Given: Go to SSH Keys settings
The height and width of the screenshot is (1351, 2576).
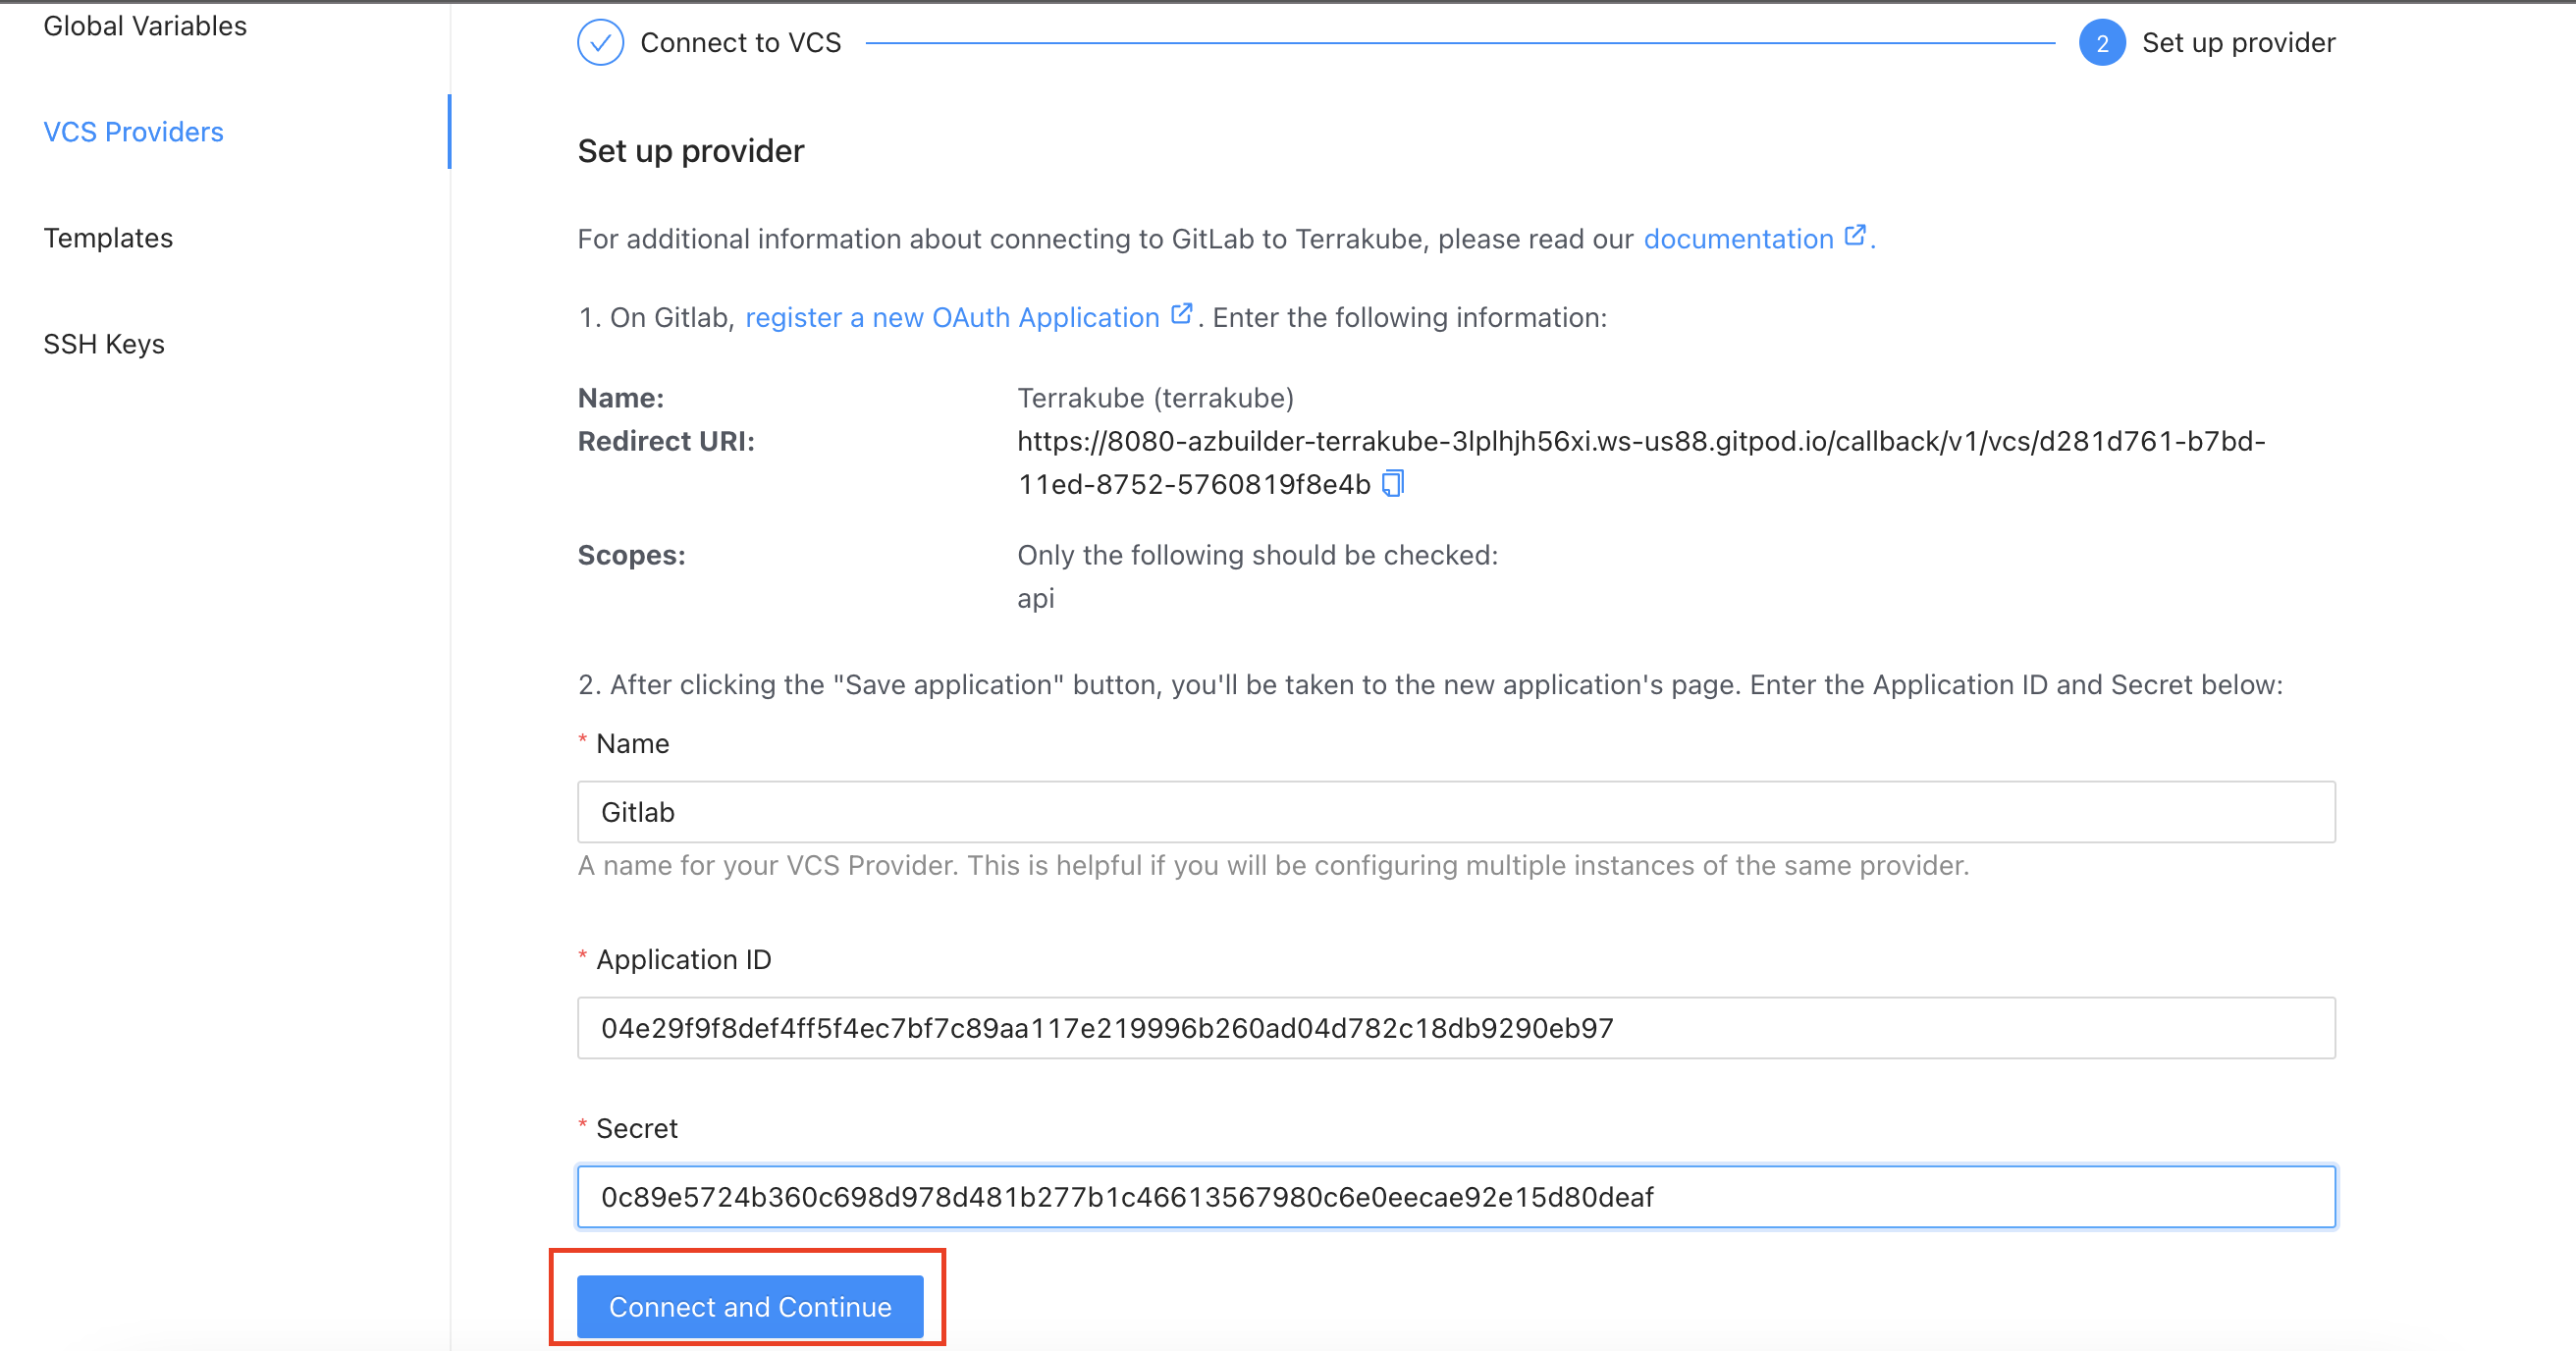Looking at the screenshot, I should 104,344.
